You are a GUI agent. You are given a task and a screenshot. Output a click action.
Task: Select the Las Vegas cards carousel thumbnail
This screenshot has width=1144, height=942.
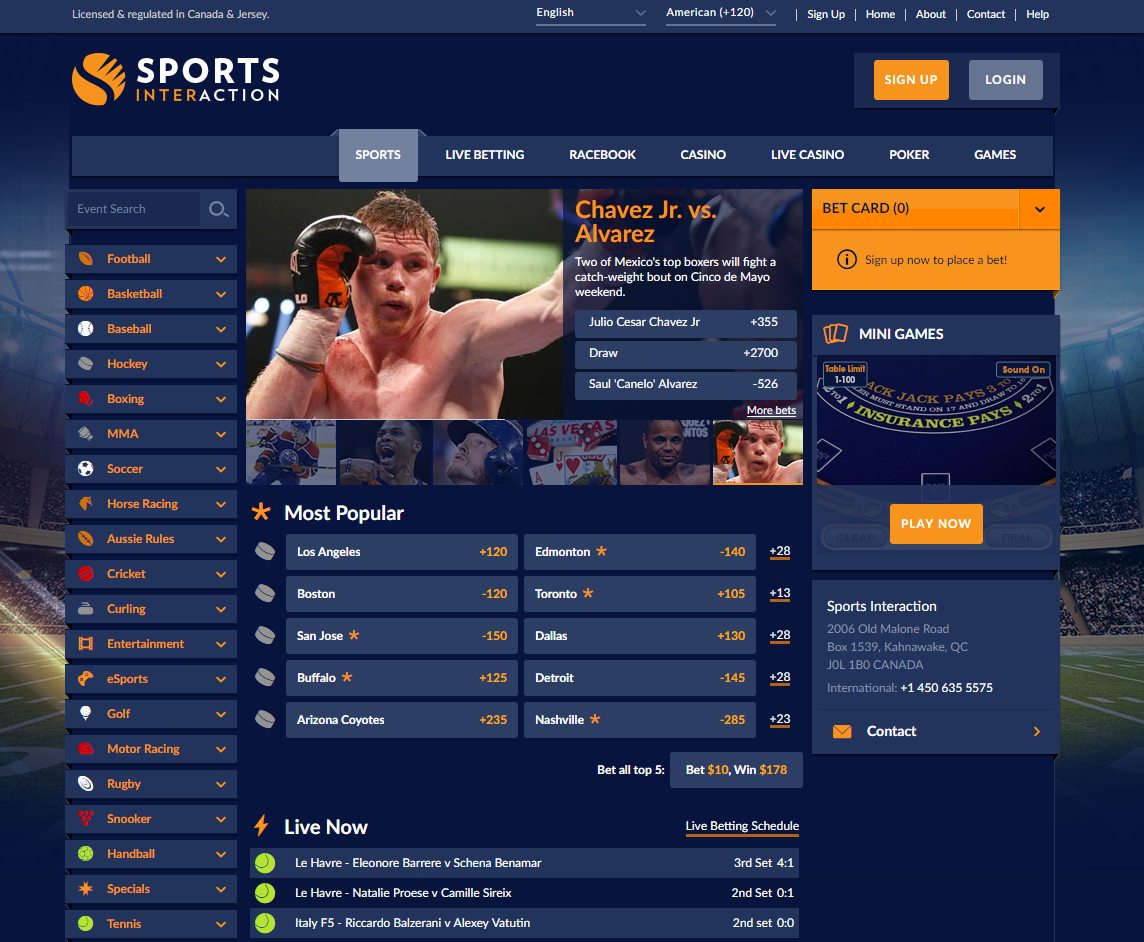point(571,452)
